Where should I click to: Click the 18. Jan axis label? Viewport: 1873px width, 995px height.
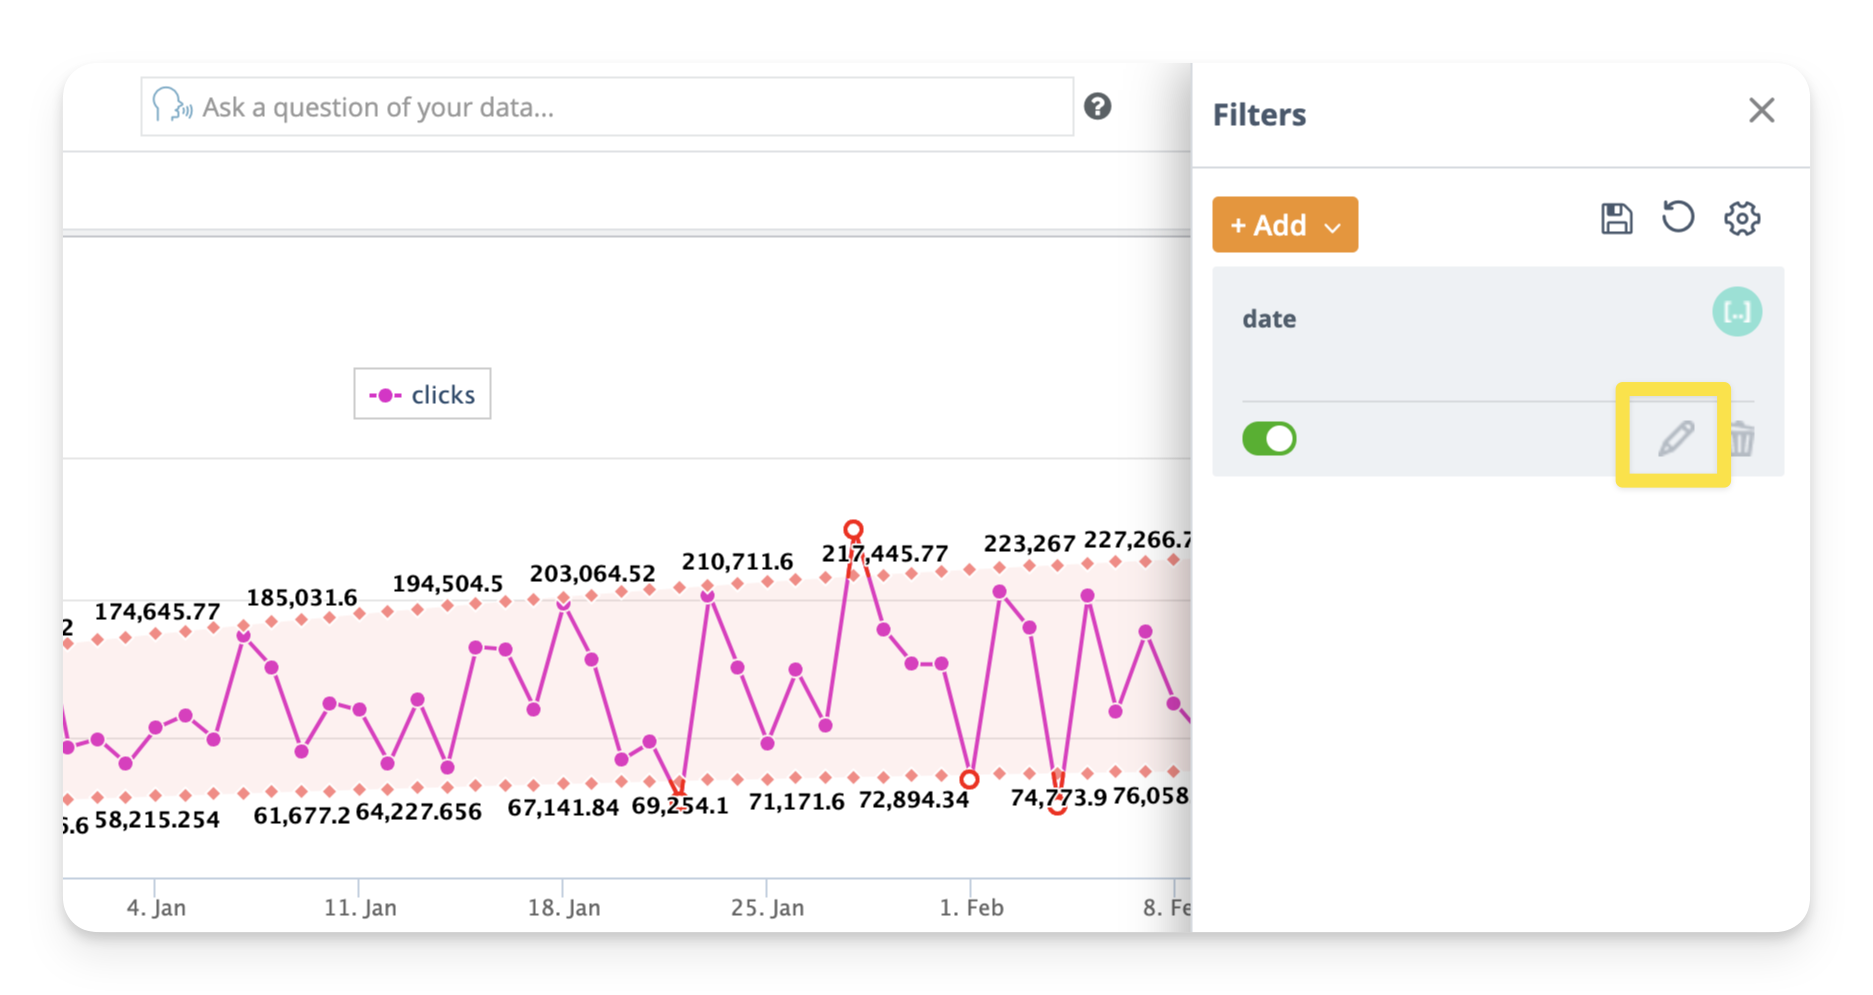(564, 908)
